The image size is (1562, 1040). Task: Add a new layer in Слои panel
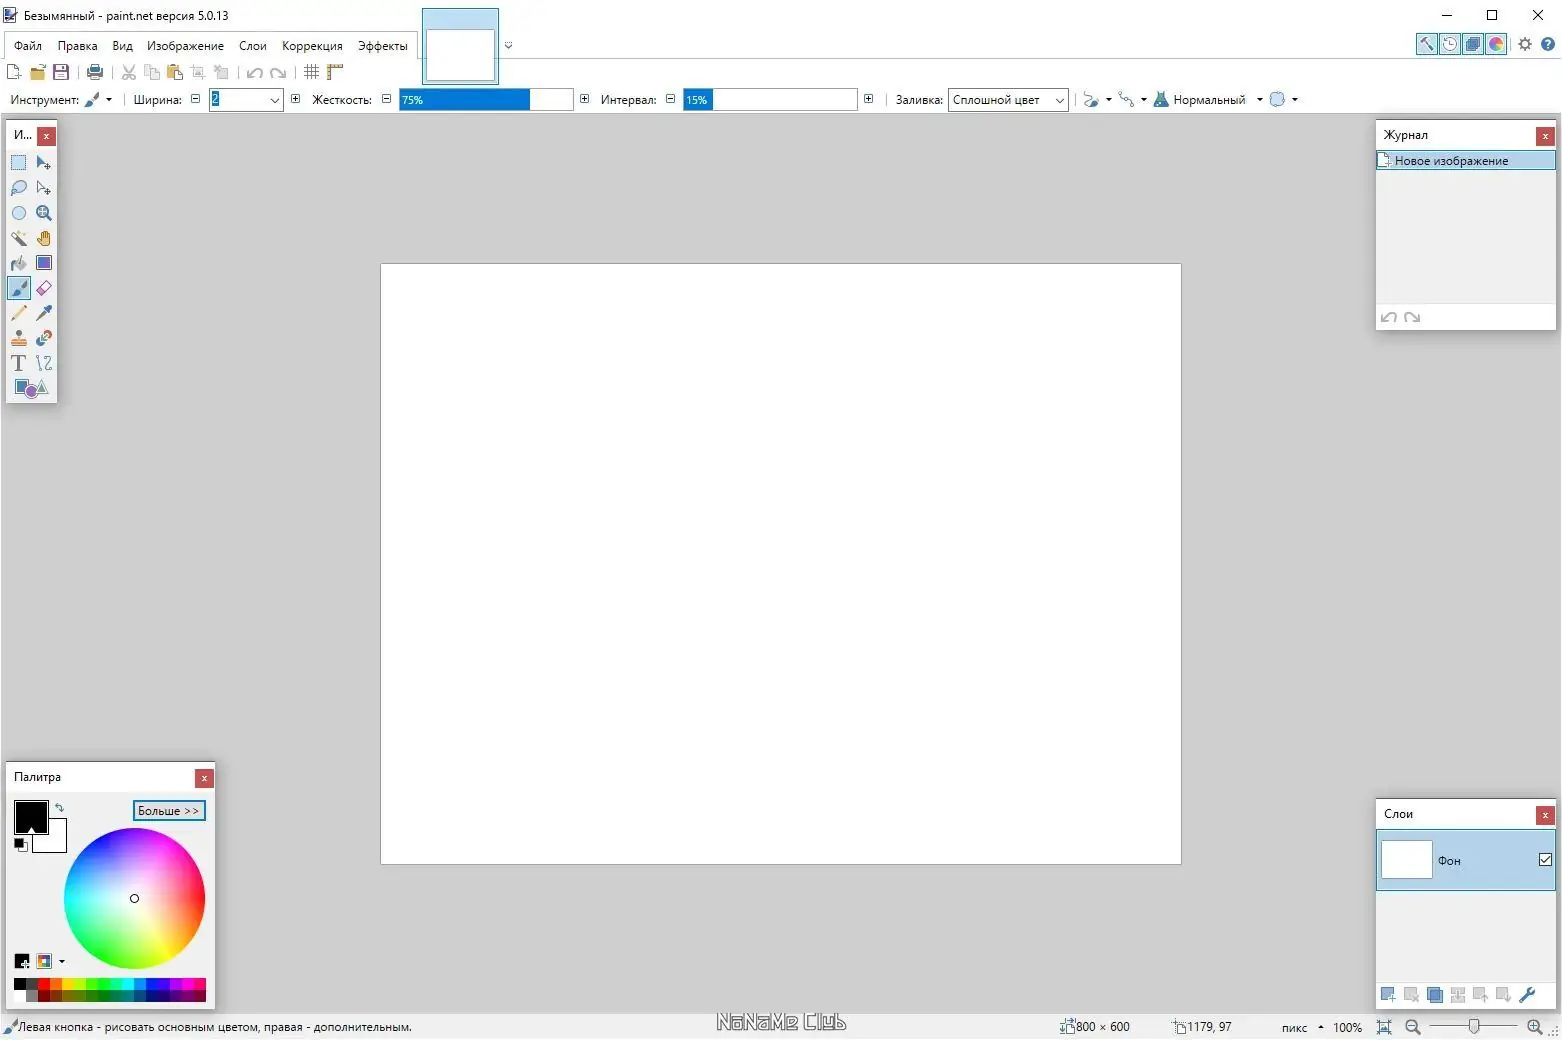[1388, 995]
